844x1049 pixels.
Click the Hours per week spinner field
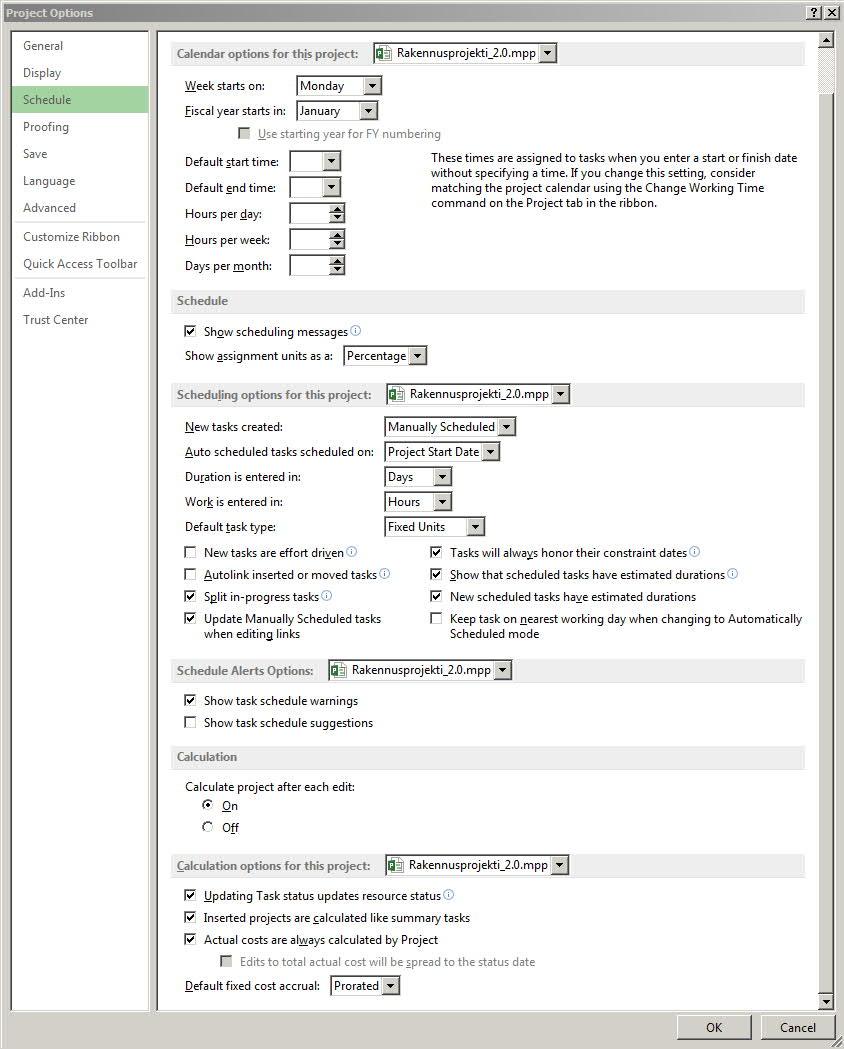pyautogui.click(x=317, y=240)
